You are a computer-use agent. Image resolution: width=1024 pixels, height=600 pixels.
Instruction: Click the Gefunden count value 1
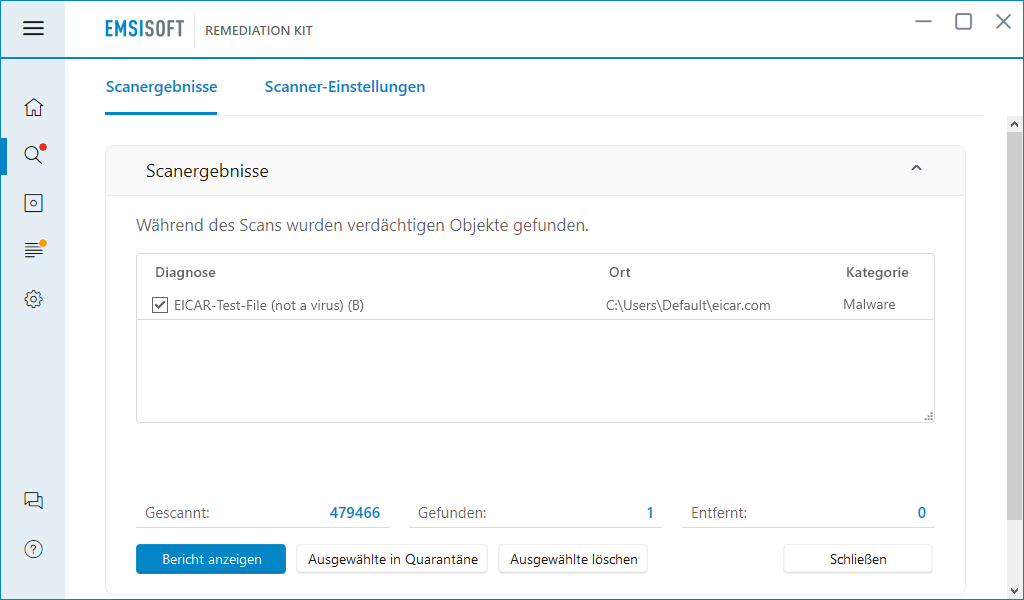click(x=650, y=513)
